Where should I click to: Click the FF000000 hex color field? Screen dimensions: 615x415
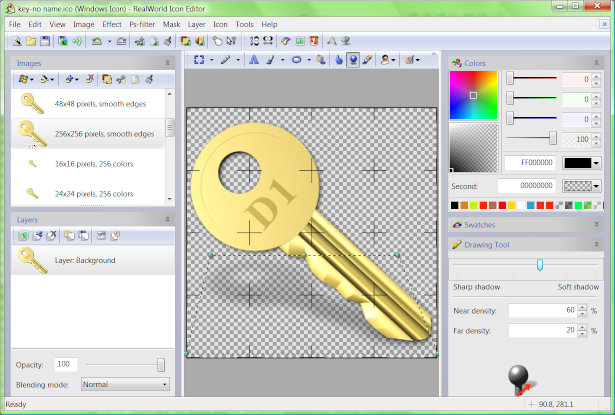point(530,163)
